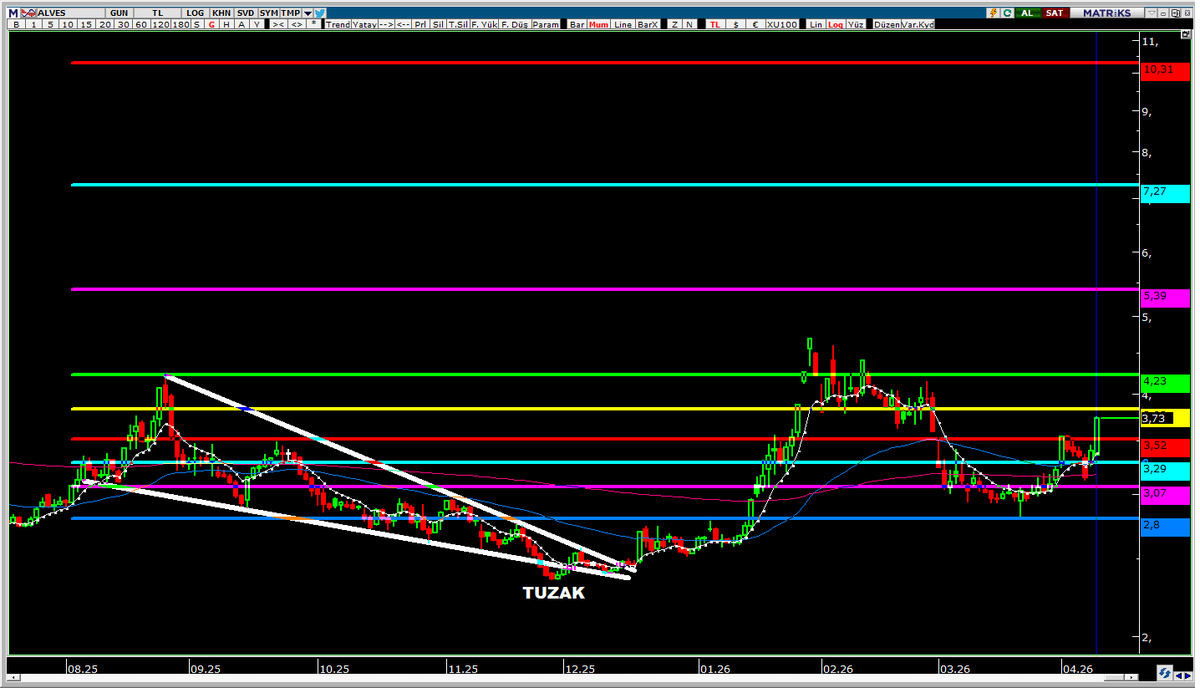1200x688 pixels.
Task: Open the dropdown arrow next to TMP
Action: [x=307, y=13]
